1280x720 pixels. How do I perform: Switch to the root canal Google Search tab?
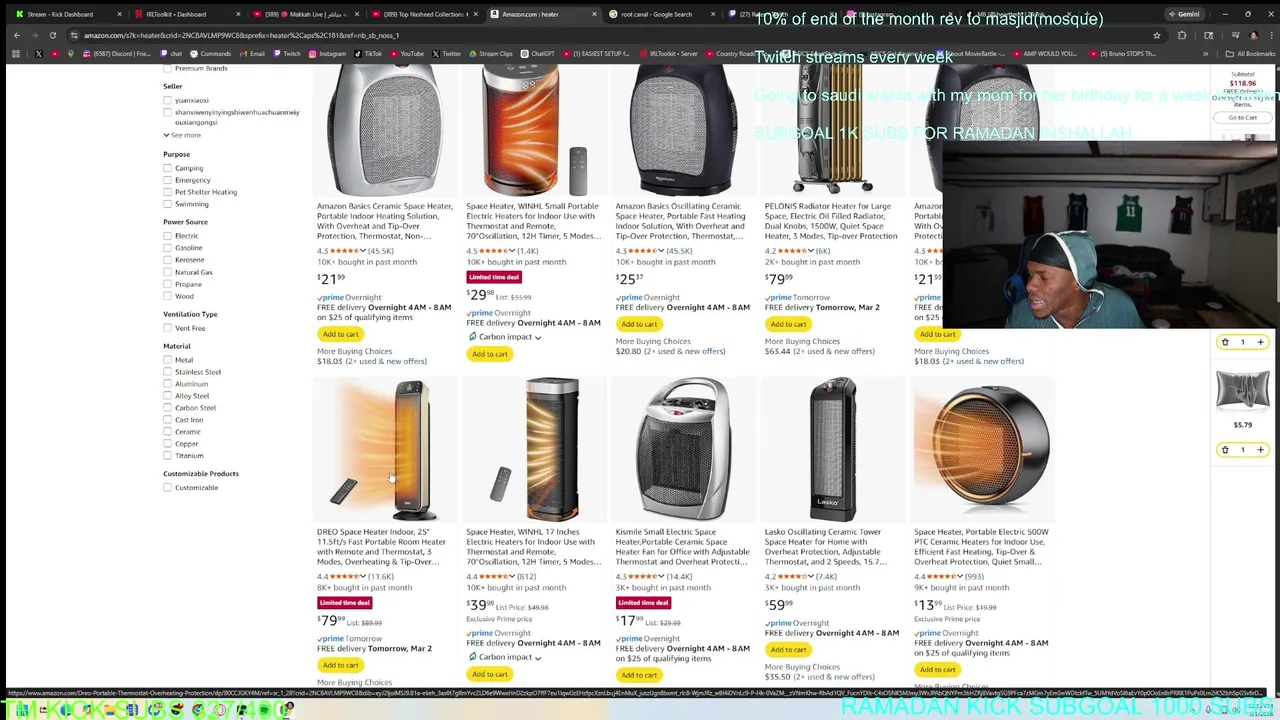point(655,14)
